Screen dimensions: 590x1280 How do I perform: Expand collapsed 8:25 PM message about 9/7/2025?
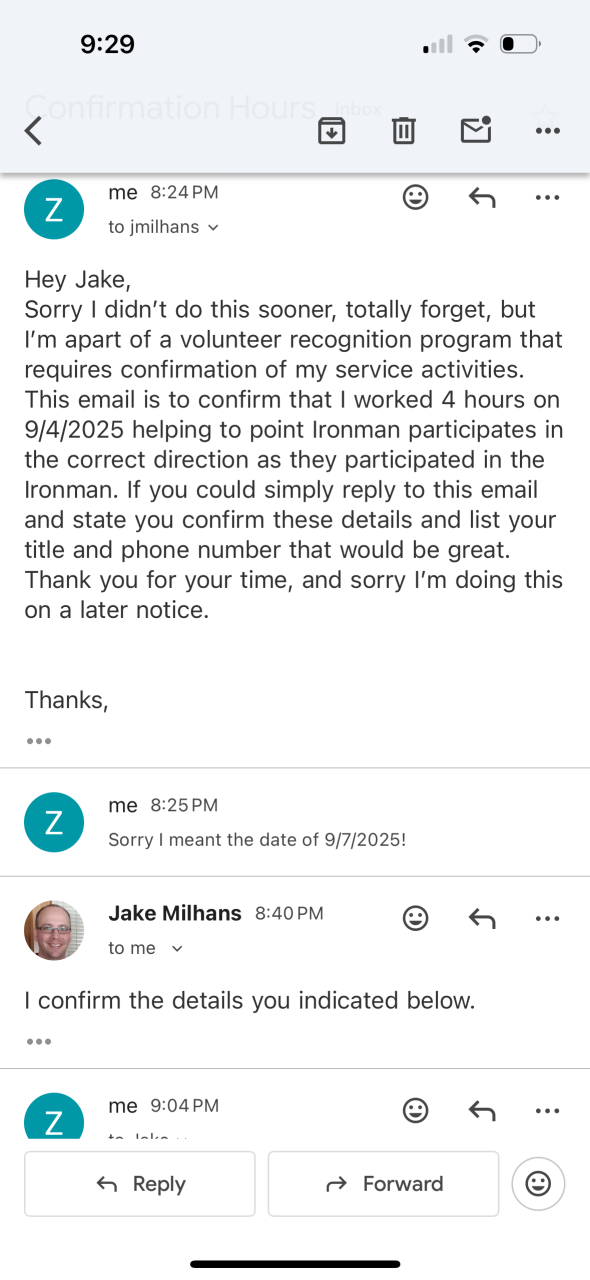[x=295, y=822]
